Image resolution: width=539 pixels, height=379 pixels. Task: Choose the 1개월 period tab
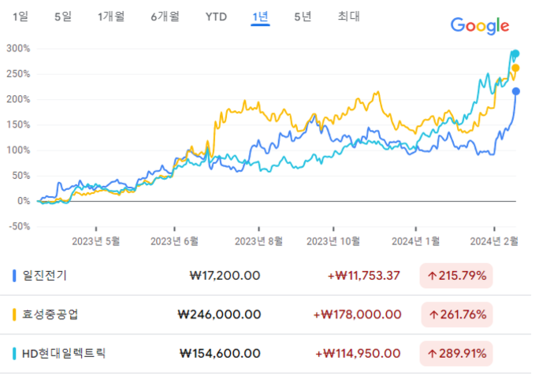coord(111,16)
